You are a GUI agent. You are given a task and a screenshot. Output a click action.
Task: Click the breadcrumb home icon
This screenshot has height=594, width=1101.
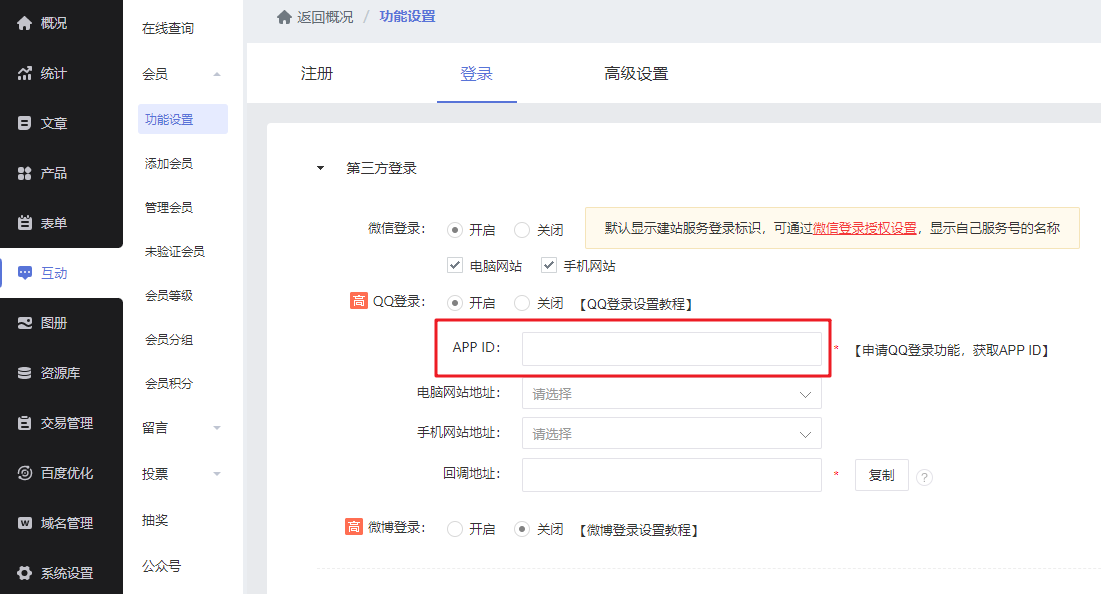click(x=284, y=17)
